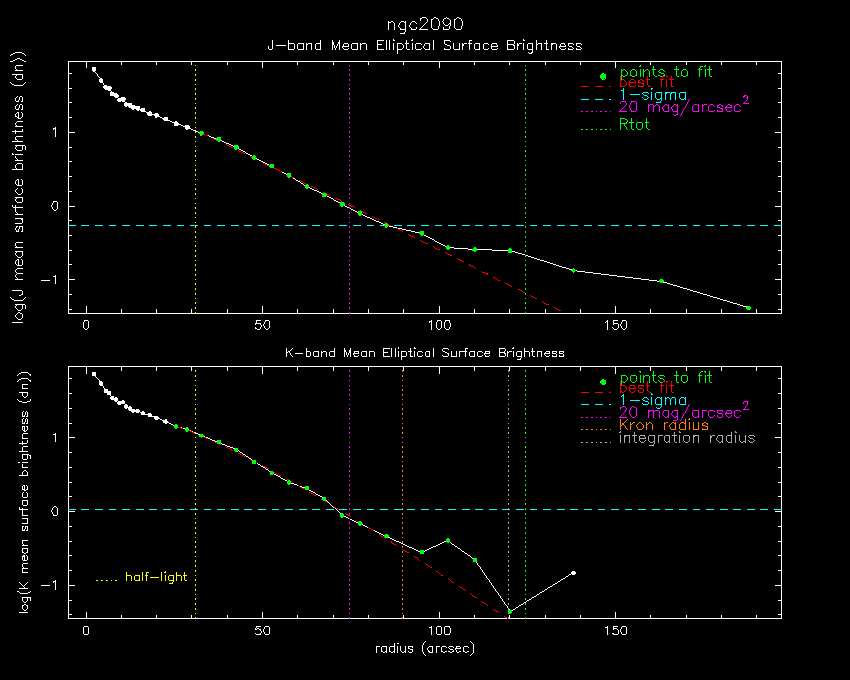Click the orange Kron radius vertical line

tap(402, 500)
